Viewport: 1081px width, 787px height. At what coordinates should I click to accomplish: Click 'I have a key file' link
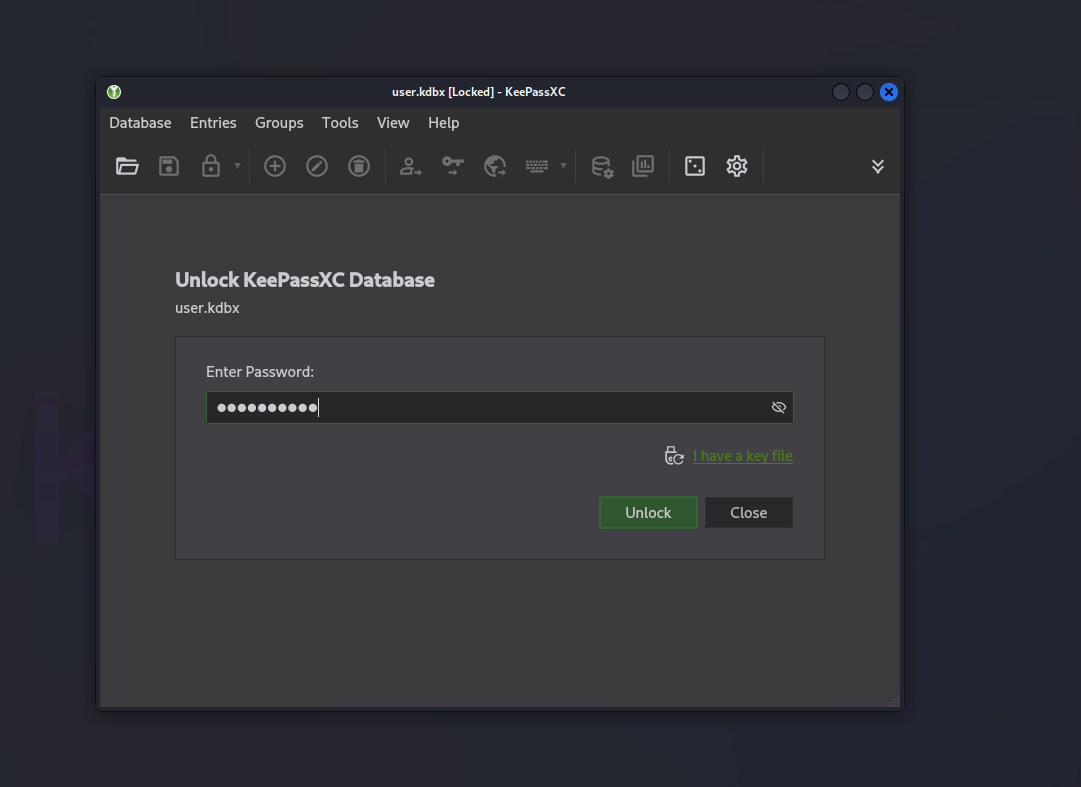[742, 456]
